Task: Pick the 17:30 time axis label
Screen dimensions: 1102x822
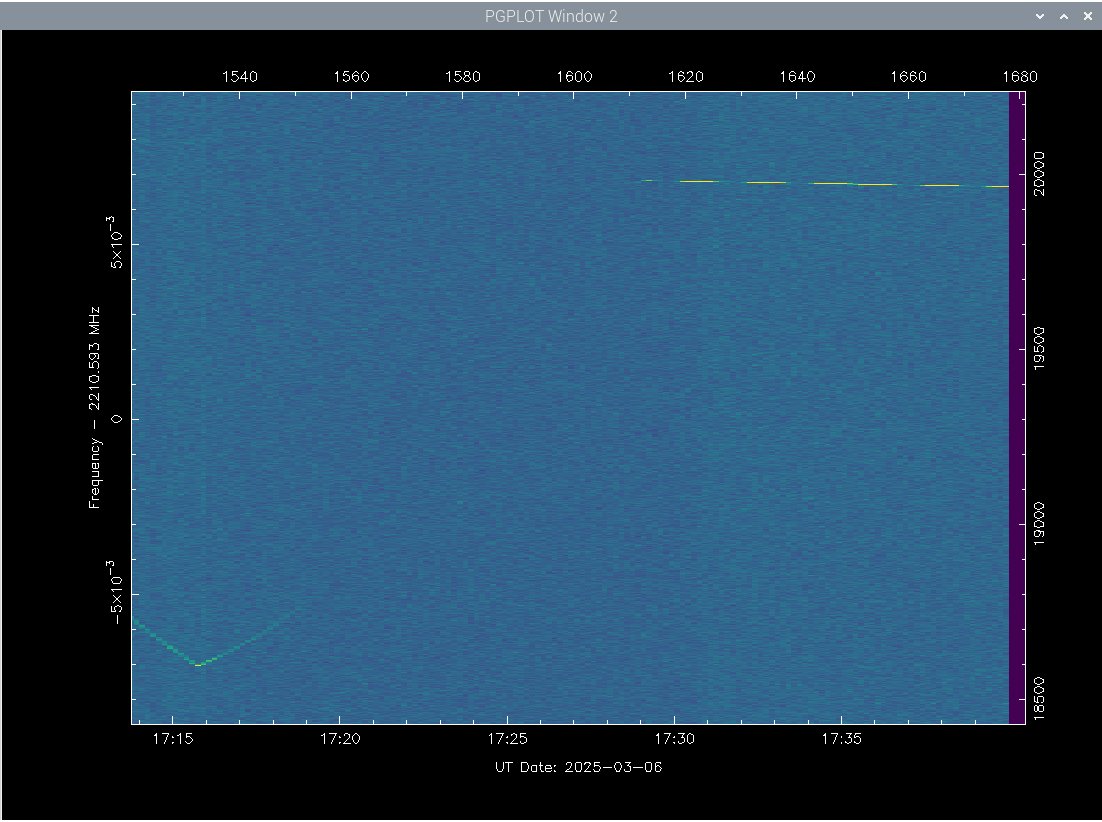Action: tap(674, 740)
